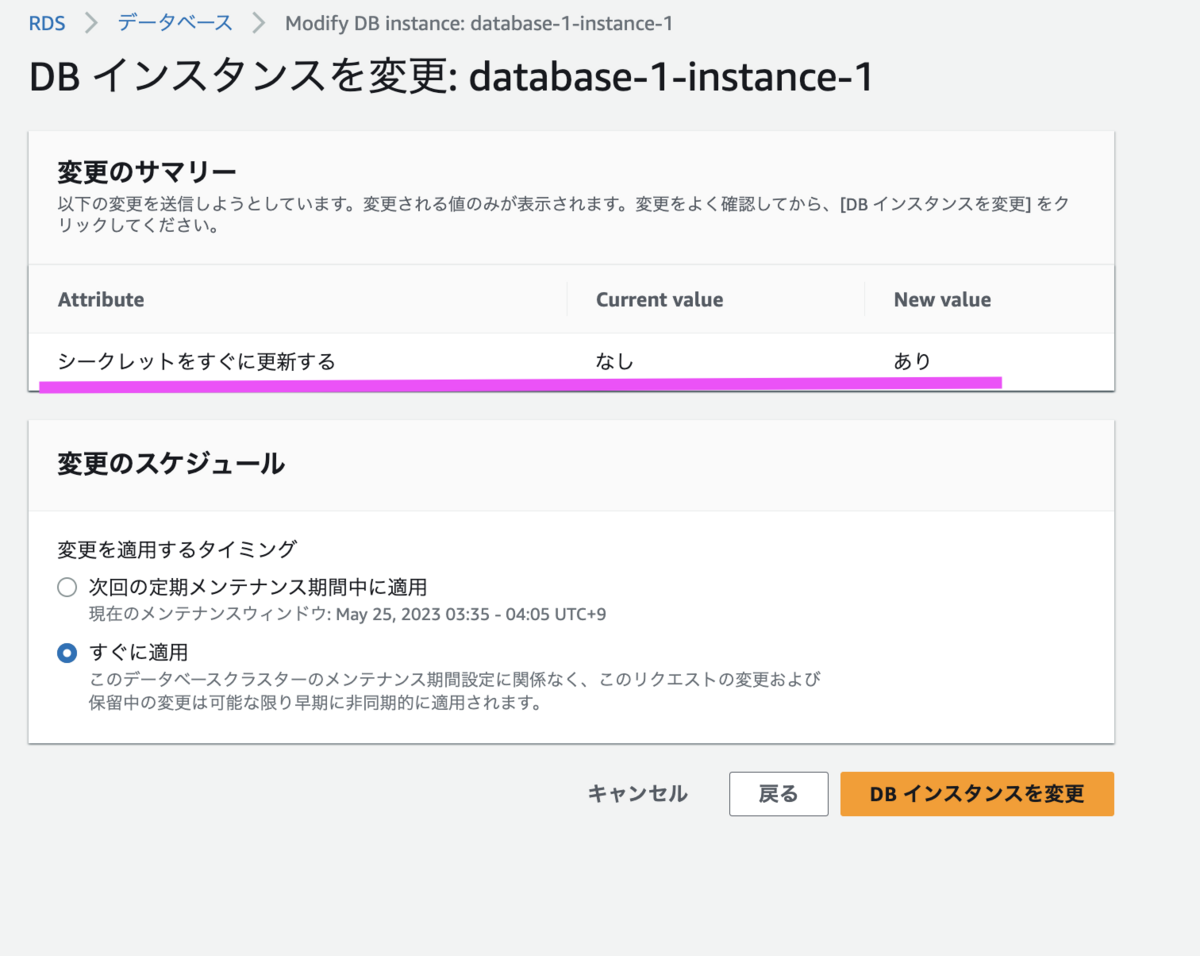Screen dimensions: 1200x956
Task: Click the chevron right after データベース breadcrumb
Action: [259, 23]
